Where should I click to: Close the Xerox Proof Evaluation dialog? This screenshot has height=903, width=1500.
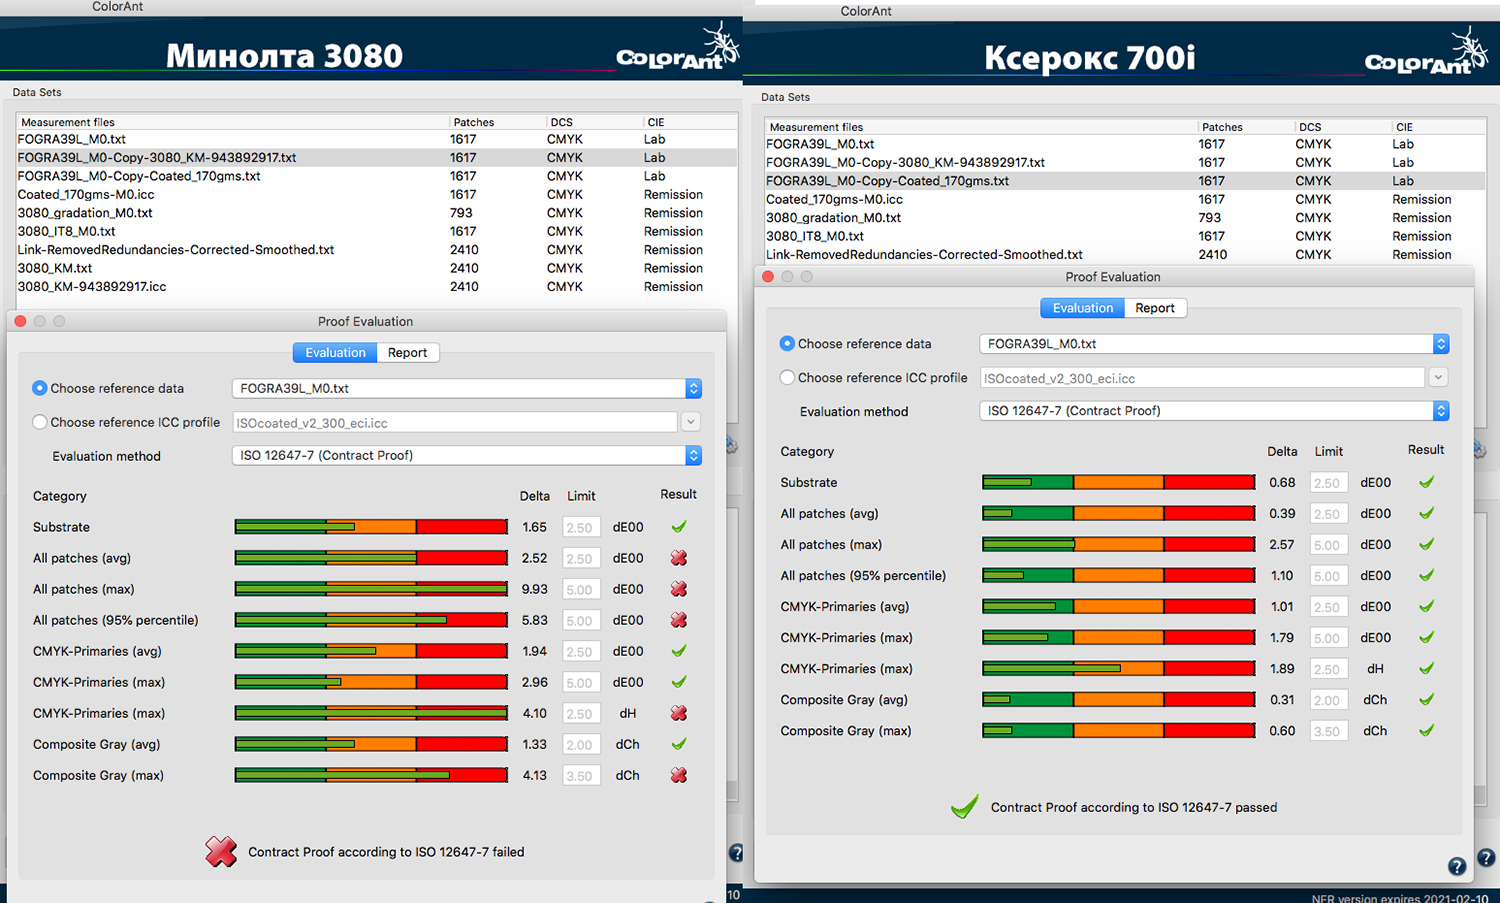click(768, 276)
